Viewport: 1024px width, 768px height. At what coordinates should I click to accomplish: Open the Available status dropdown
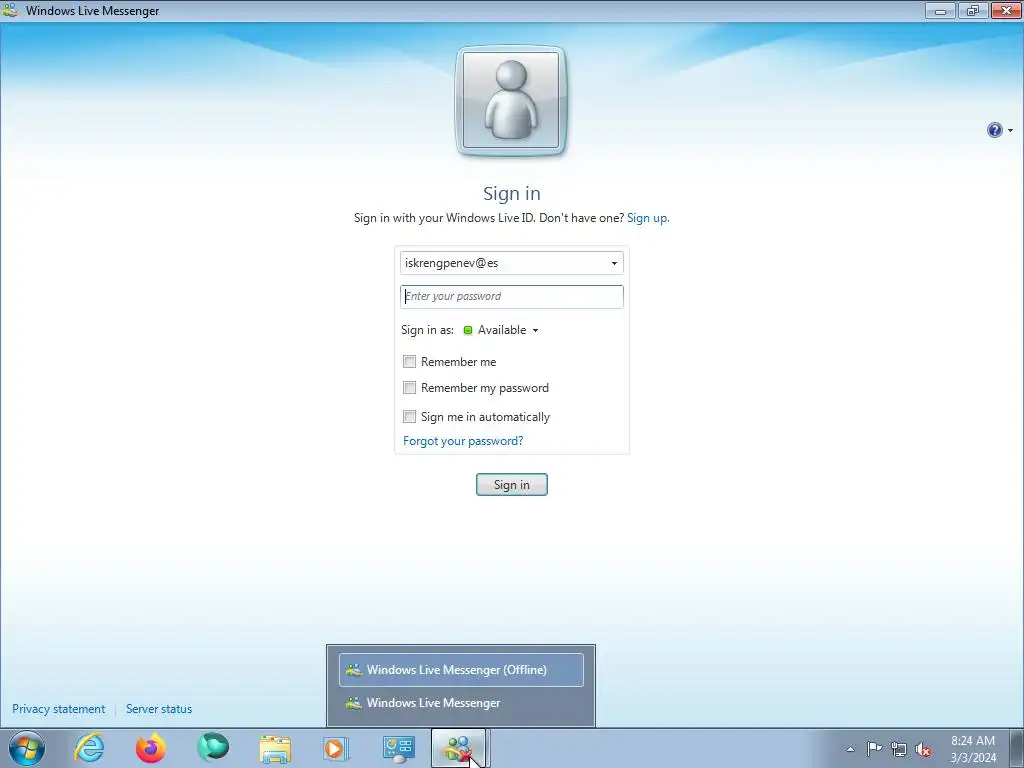pos(502,330)
